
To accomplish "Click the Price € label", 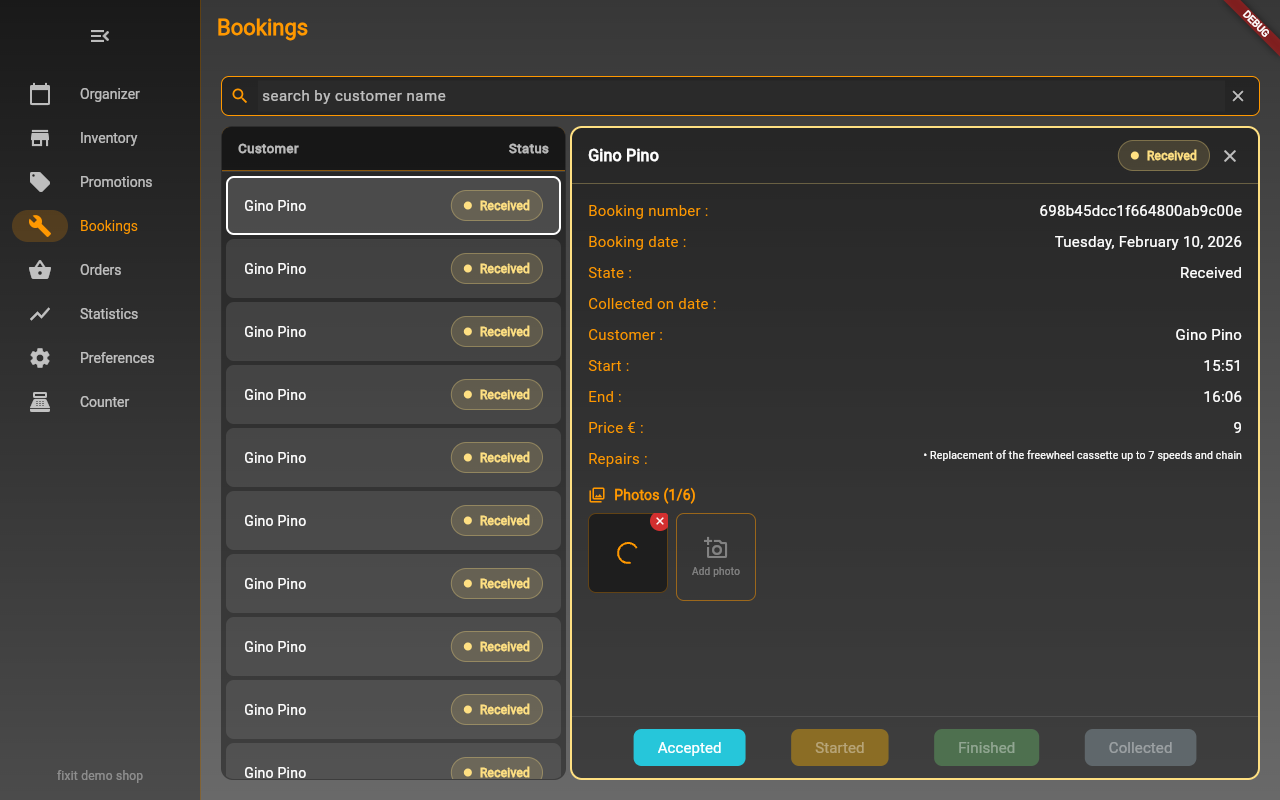I will (x=616, y=428).
